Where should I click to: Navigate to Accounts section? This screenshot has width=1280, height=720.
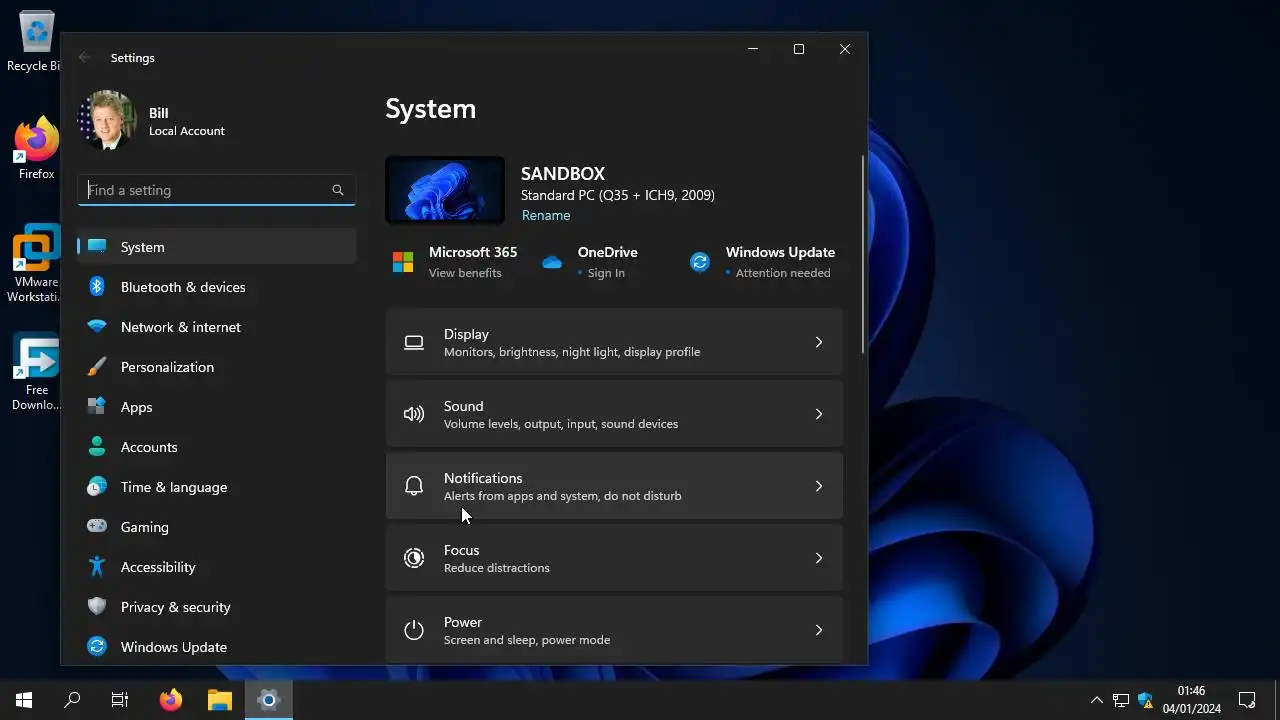(216, 447)
